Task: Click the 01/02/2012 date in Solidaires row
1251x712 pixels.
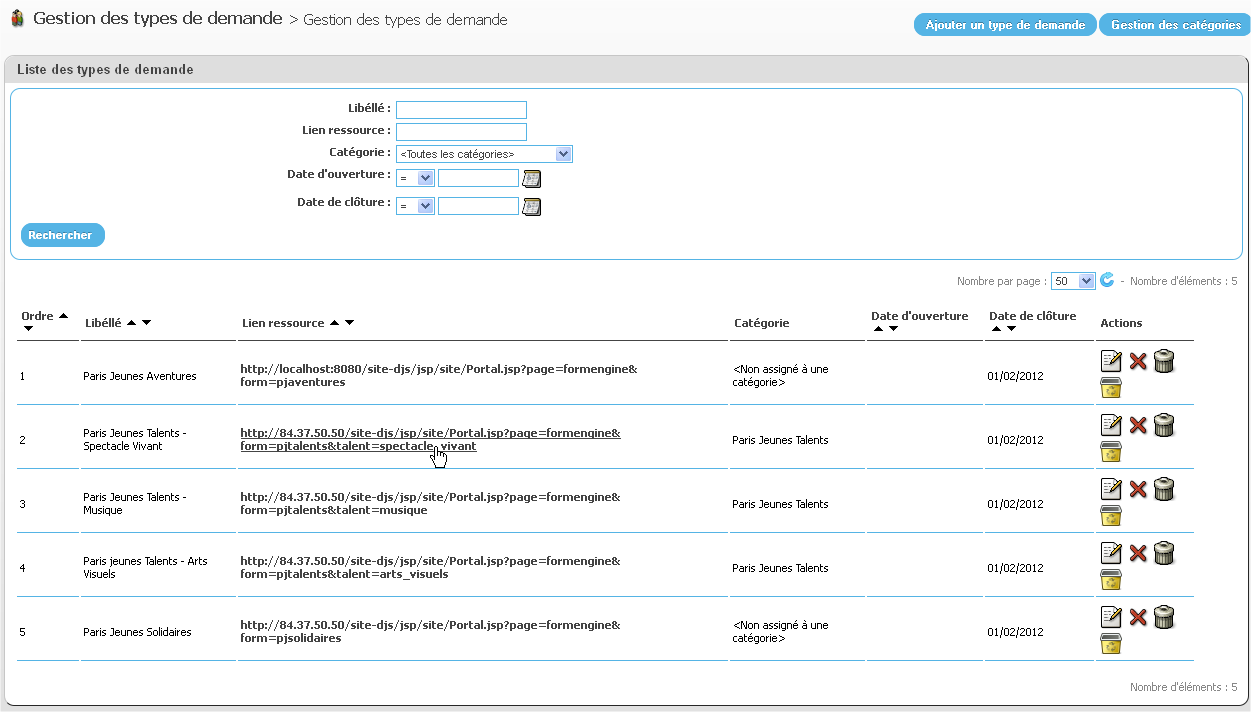Action: tap(1015, 632)
